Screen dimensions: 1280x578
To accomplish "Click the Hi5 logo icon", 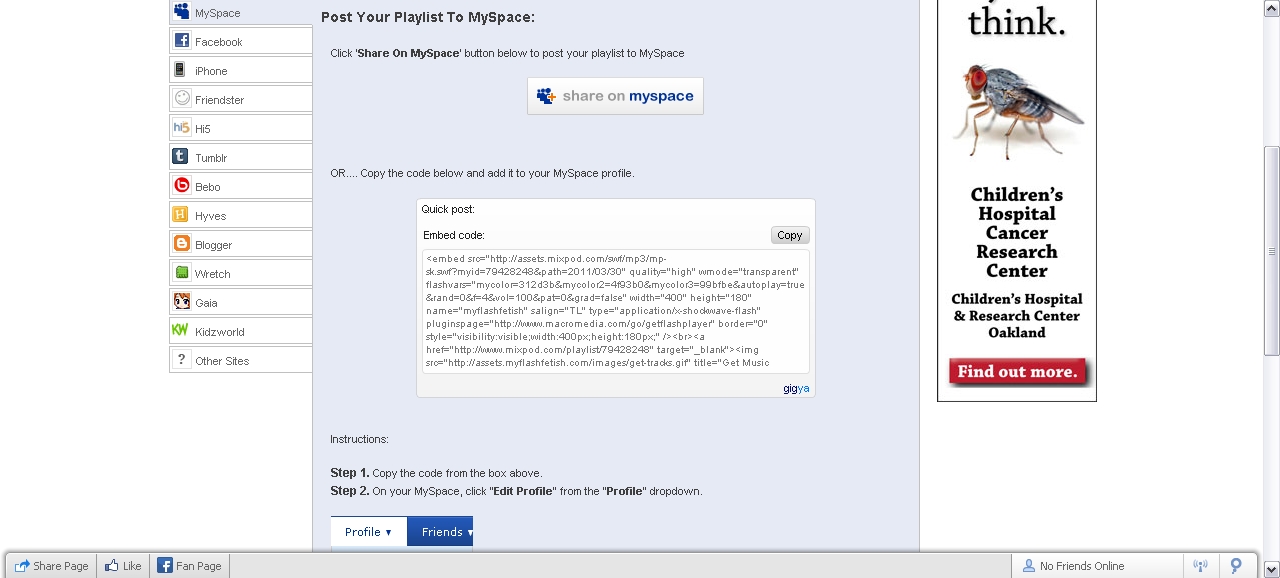I will point(181,128).
